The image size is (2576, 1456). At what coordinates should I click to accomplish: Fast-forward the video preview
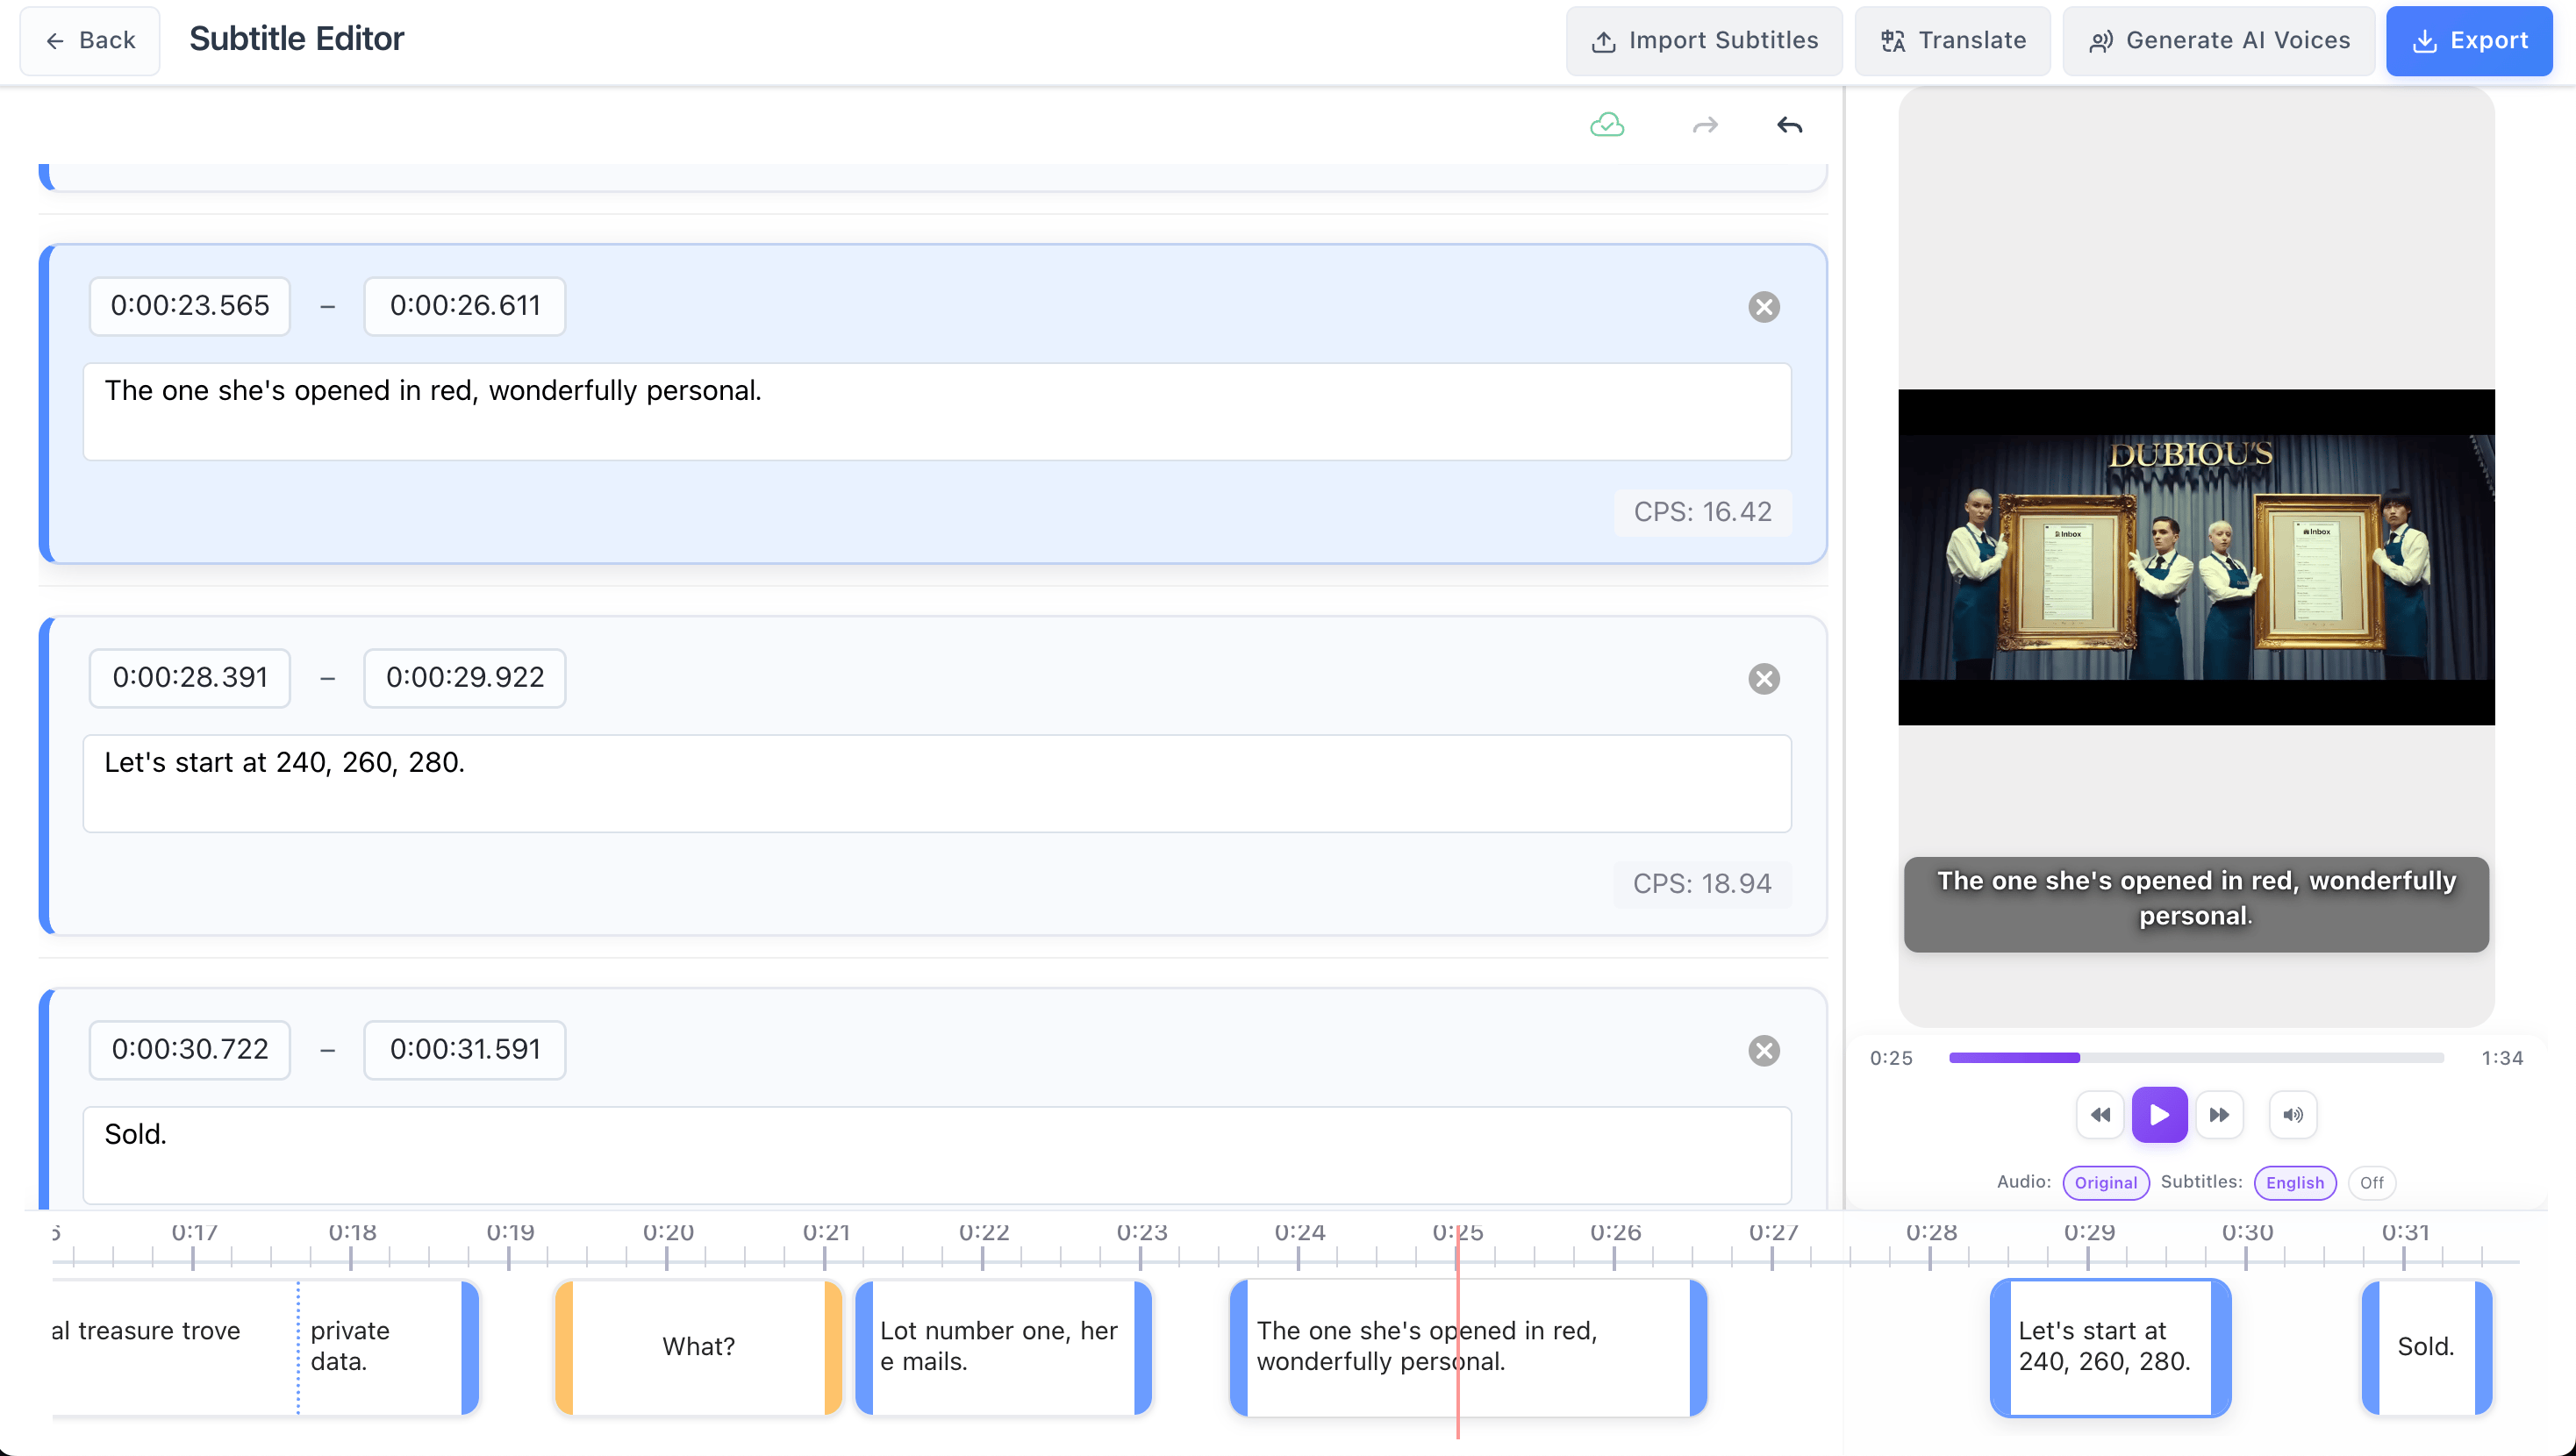pos(2221,1114)
